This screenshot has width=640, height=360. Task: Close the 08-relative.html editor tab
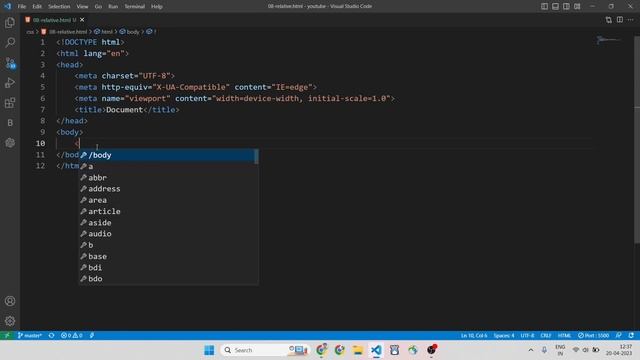[x=82, y=20]
